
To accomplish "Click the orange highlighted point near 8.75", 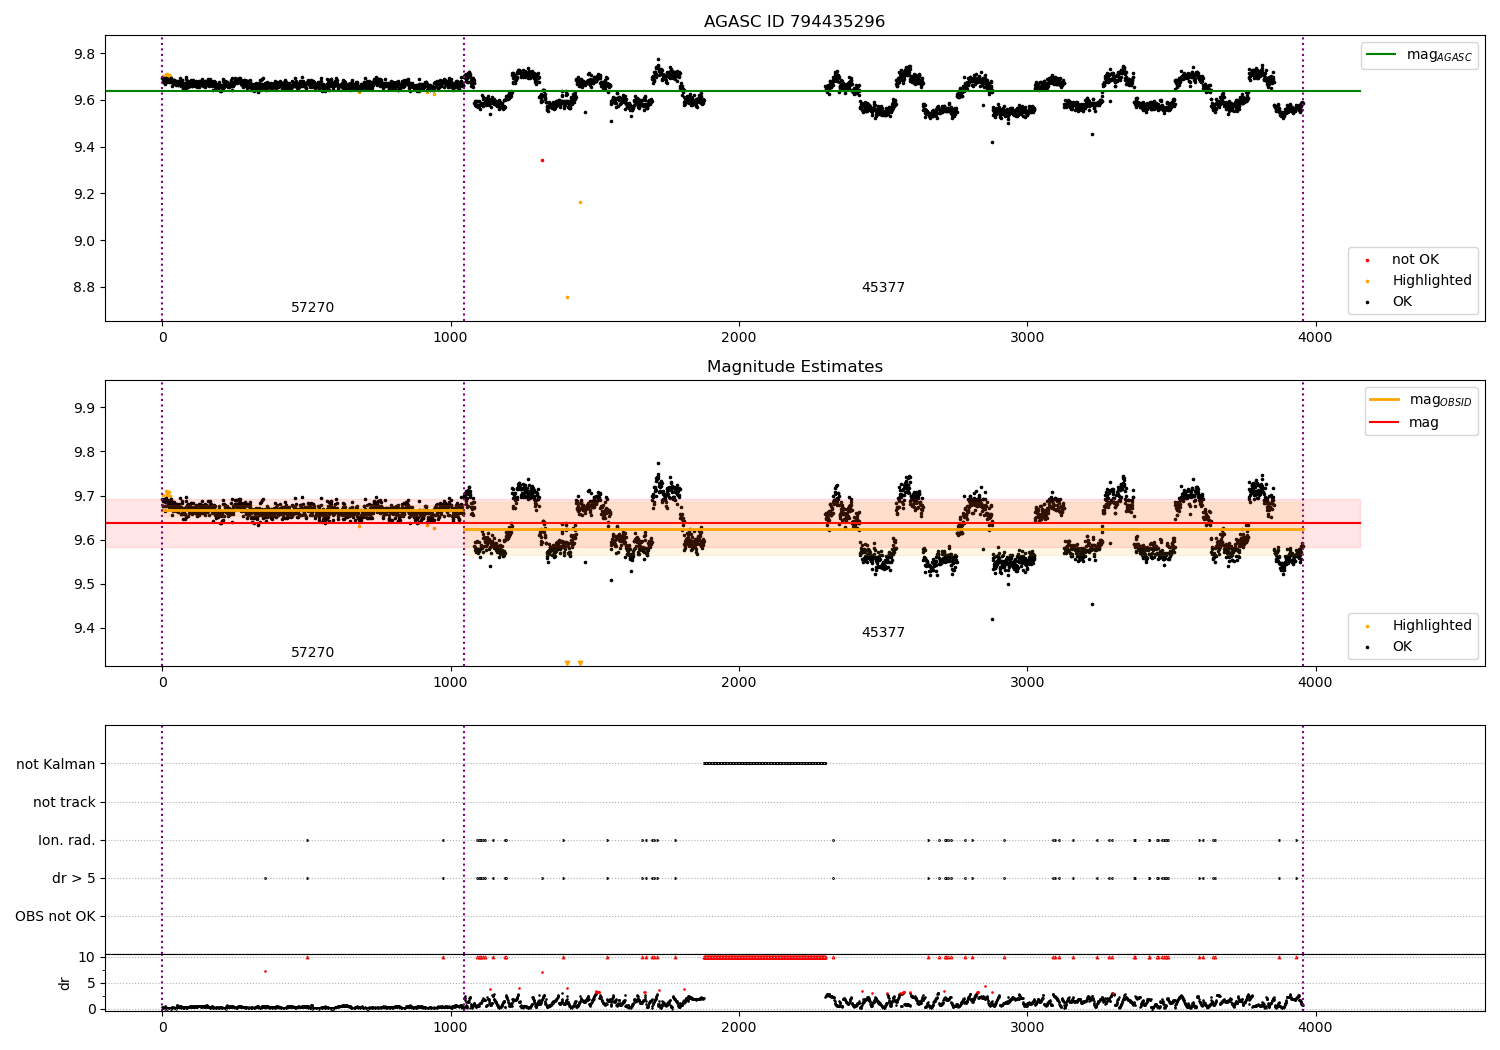I will (x=567, y=297).
